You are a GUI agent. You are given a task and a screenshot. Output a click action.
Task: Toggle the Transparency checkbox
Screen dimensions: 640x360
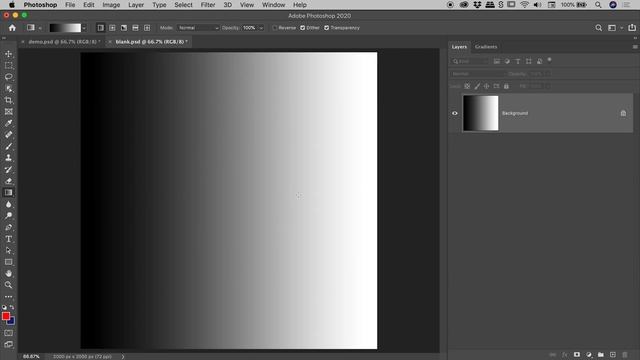(x=327, y=28)
